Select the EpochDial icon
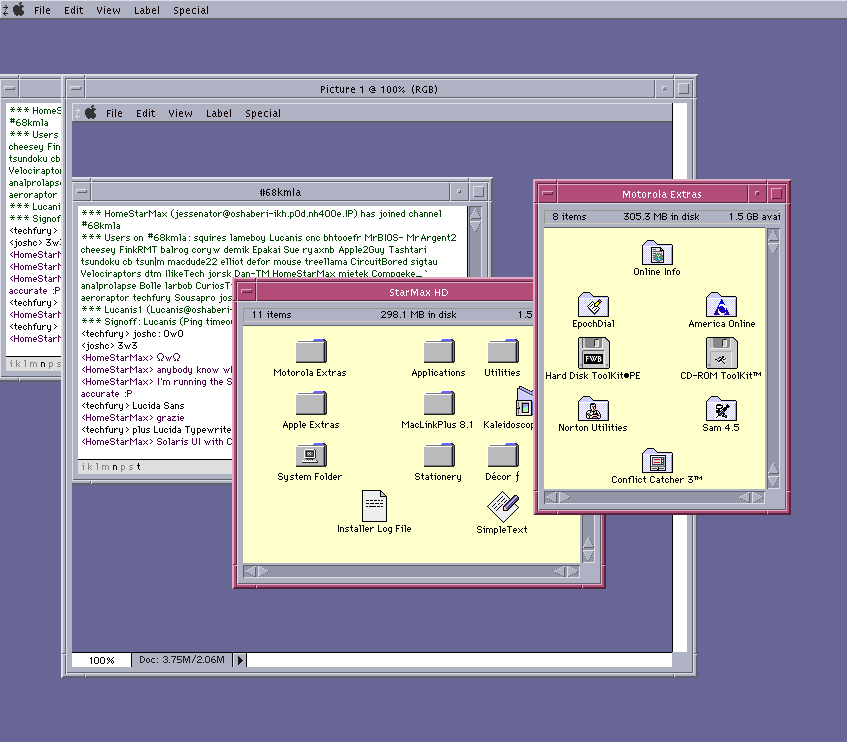This screenshot has height=742, width=847. [593, 306]
